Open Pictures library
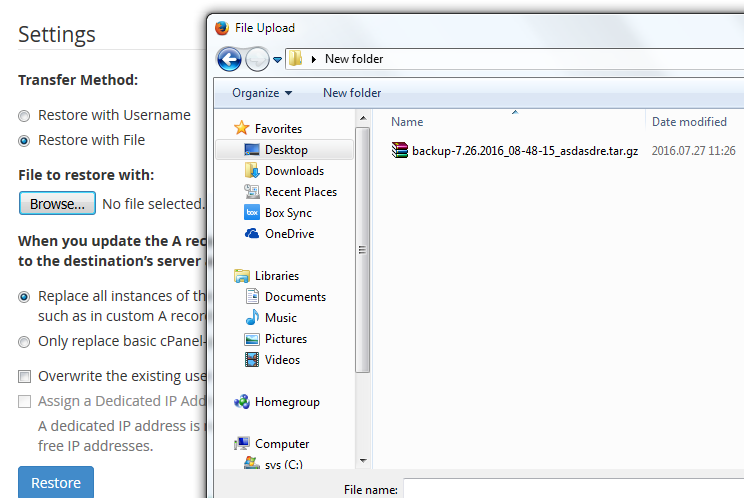Screen dimensions: 744x498 [x=286, y=339]
